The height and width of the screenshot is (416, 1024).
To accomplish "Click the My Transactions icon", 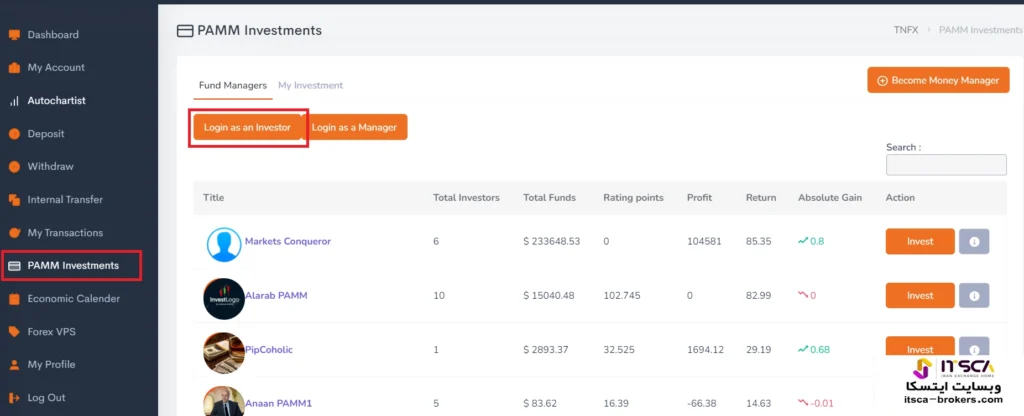I will 14,232.
